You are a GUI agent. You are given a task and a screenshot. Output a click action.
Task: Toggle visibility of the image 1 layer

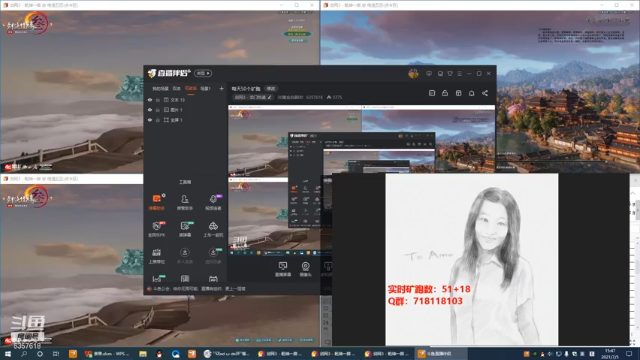pos(150,110)
